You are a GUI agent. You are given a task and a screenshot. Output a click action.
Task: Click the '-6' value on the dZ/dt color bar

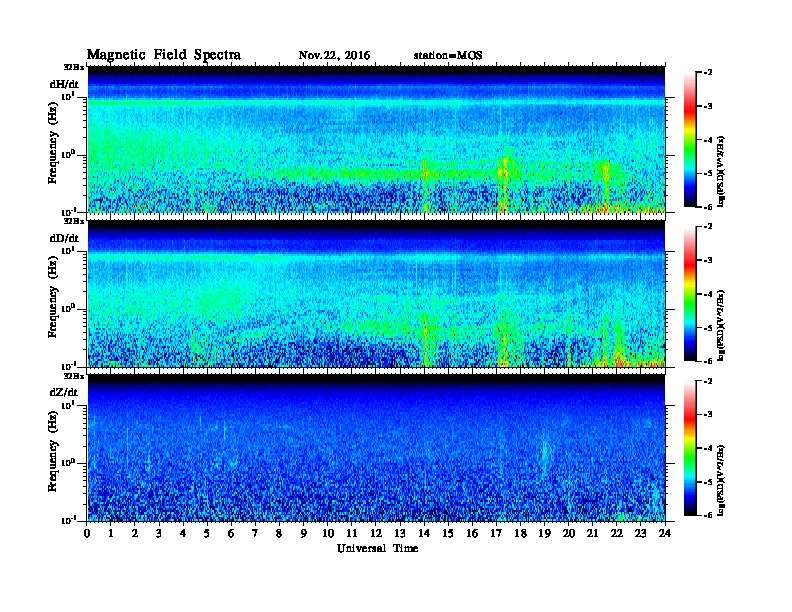708,515
